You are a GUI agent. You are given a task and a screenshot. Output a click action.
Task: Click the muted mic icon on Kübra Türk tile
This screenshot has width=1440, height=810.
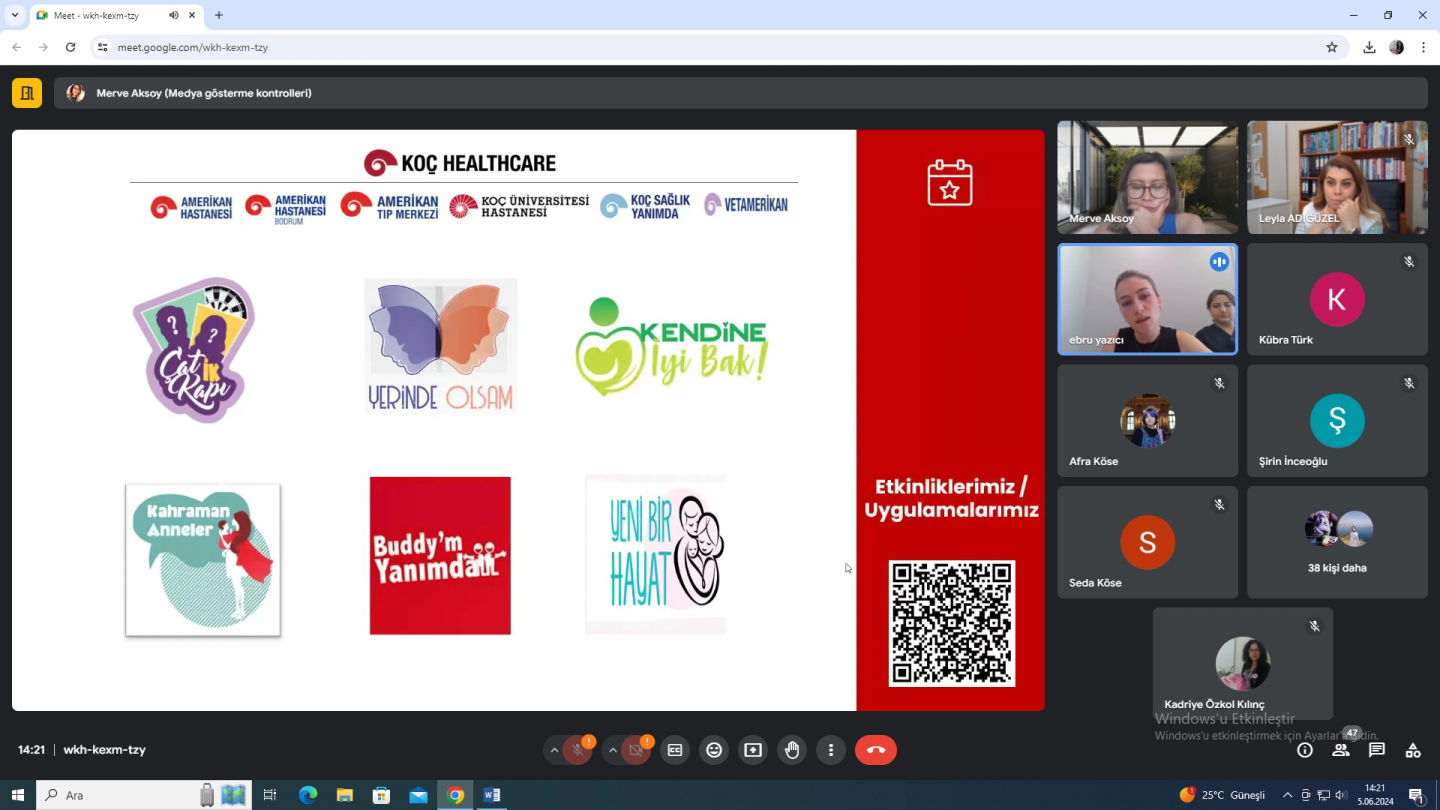1409,262
